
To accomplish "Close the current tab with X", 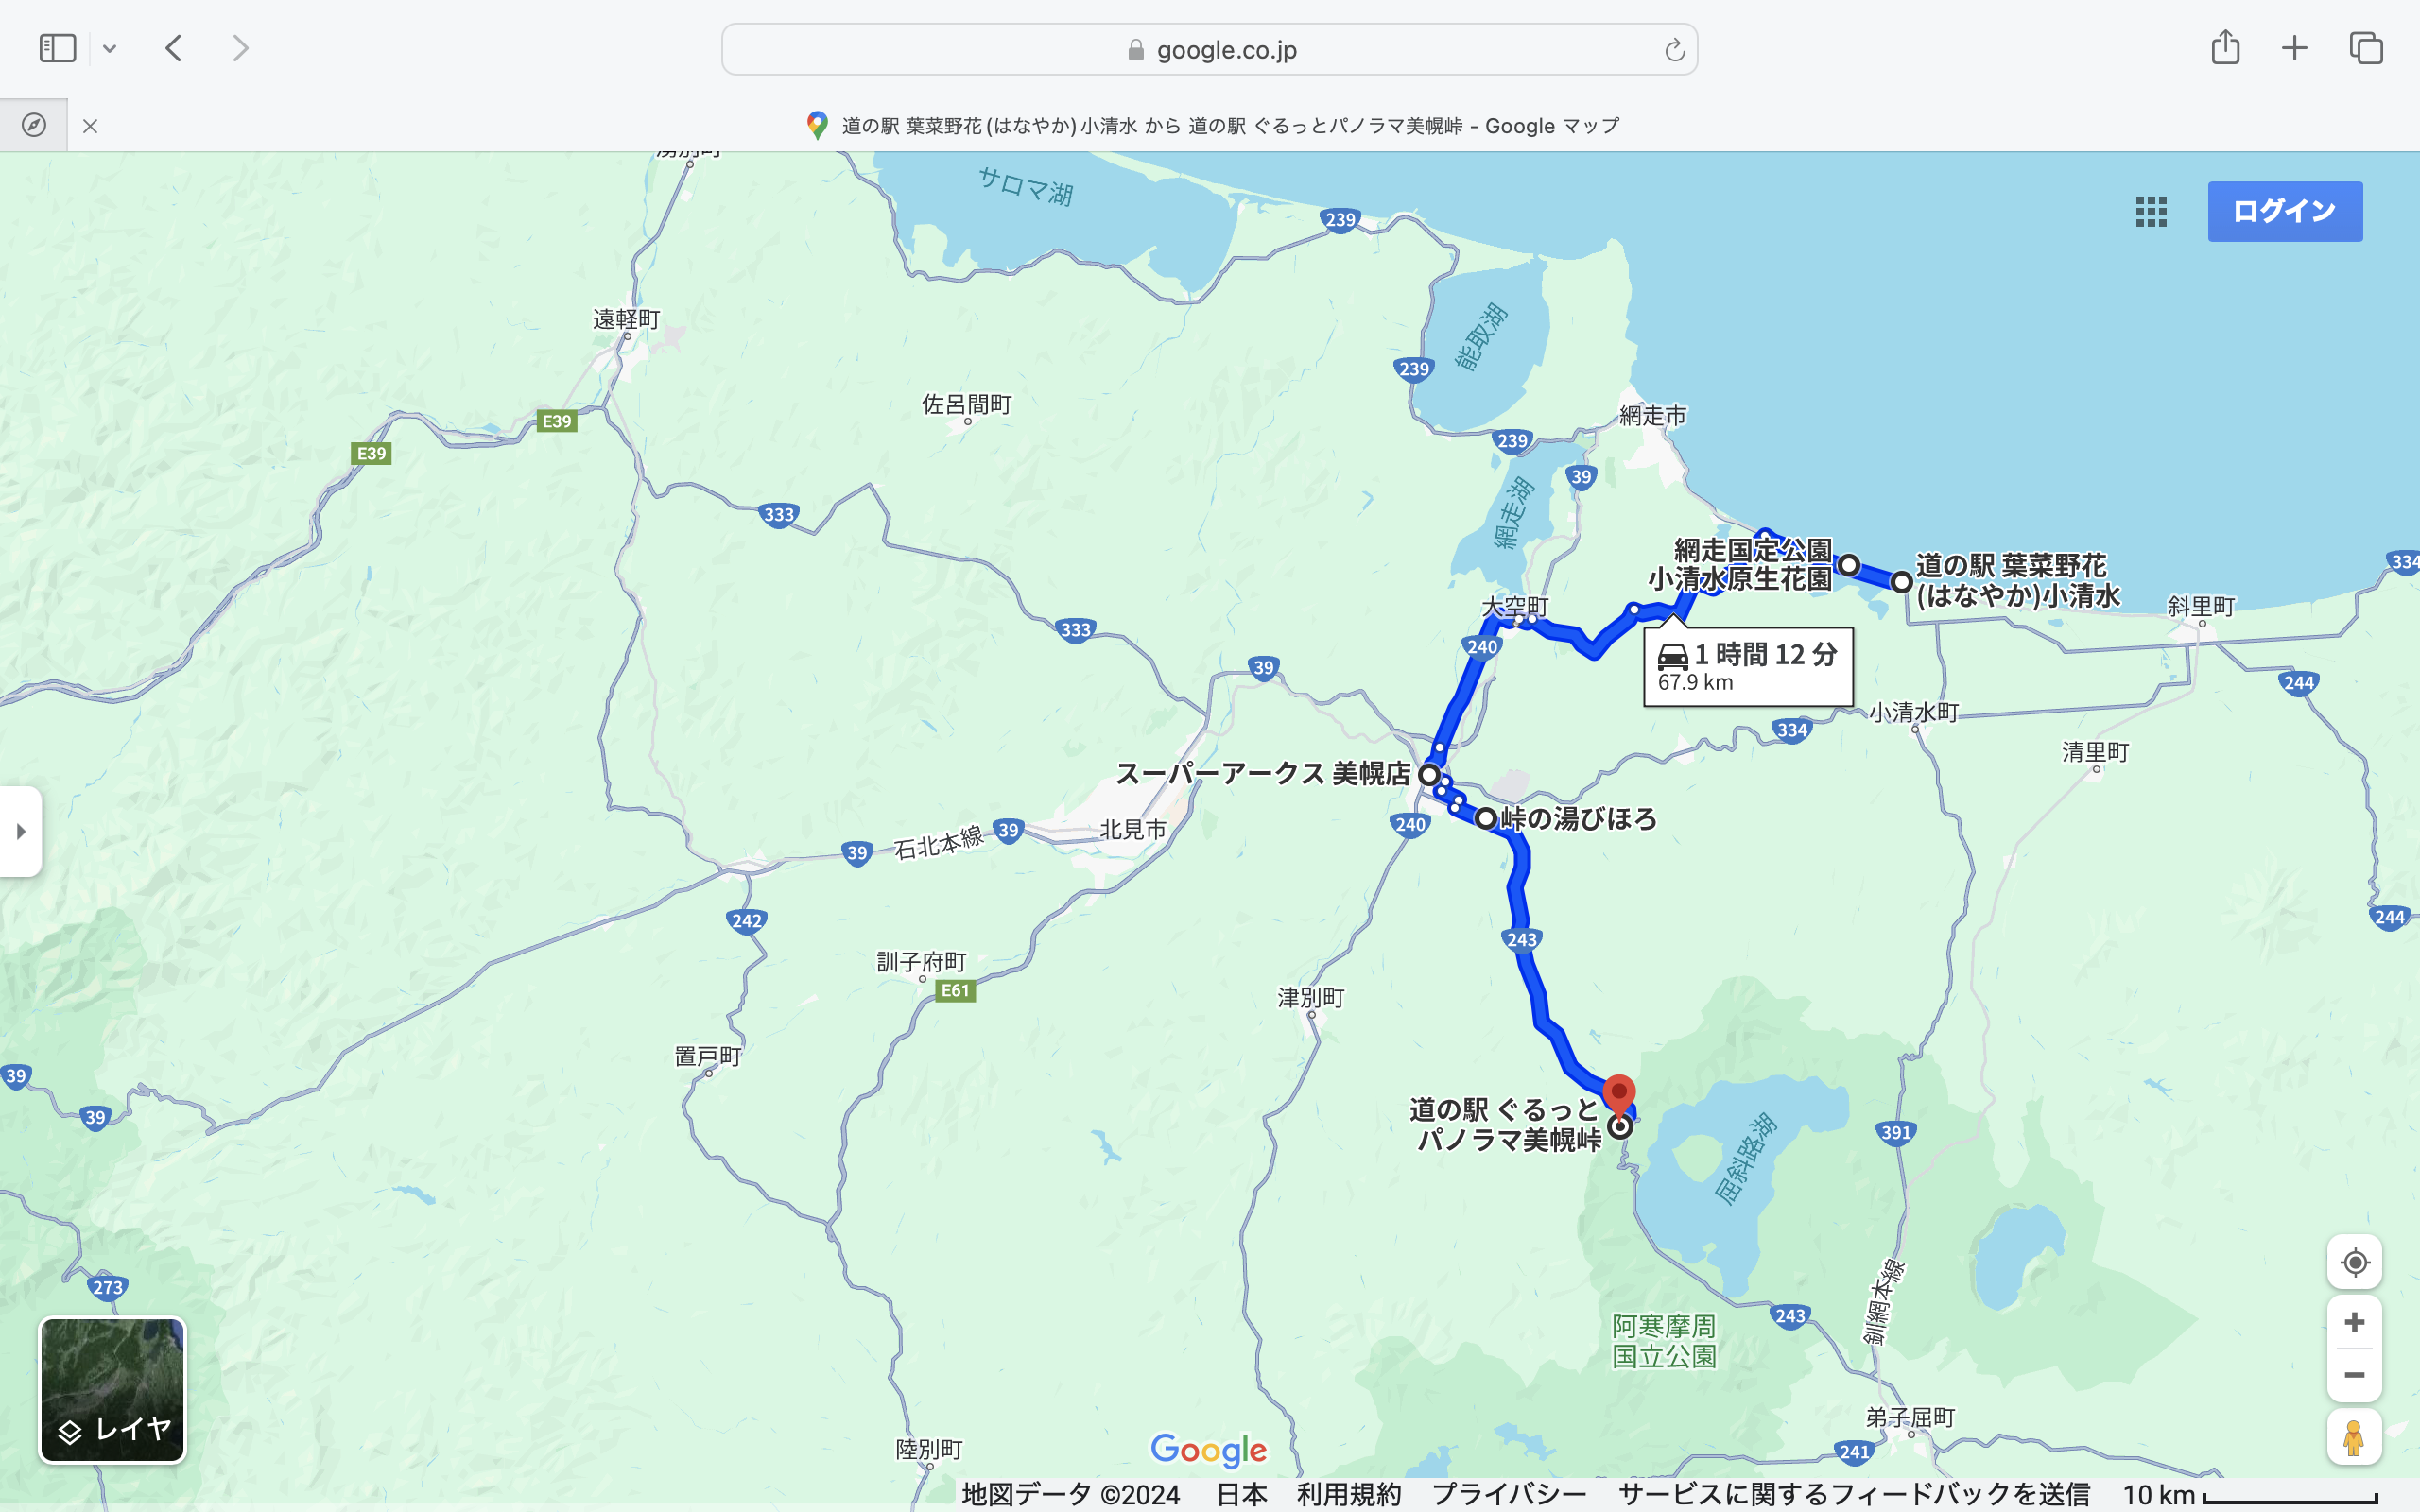I will coord(90,126).
